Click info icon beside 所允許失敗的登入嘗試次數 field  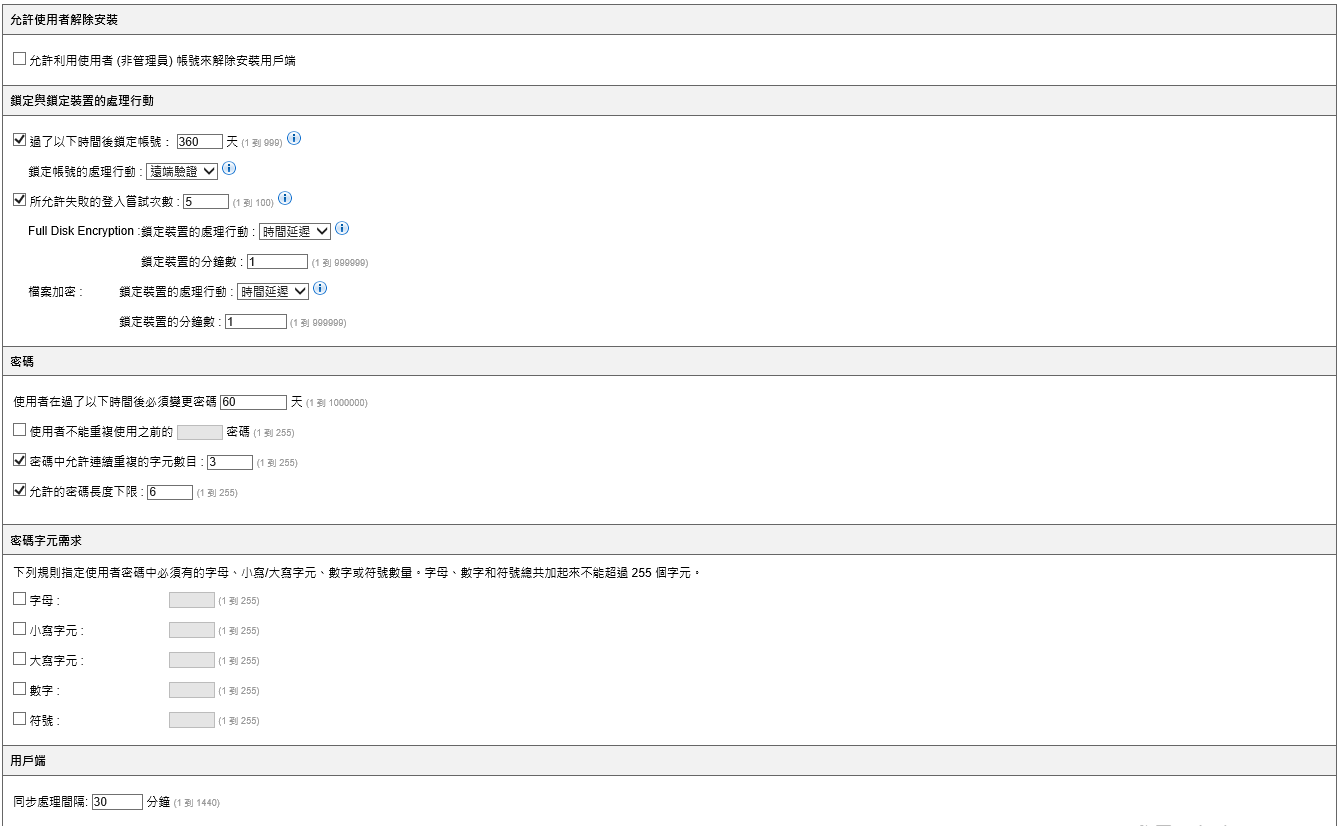point(285,199)
